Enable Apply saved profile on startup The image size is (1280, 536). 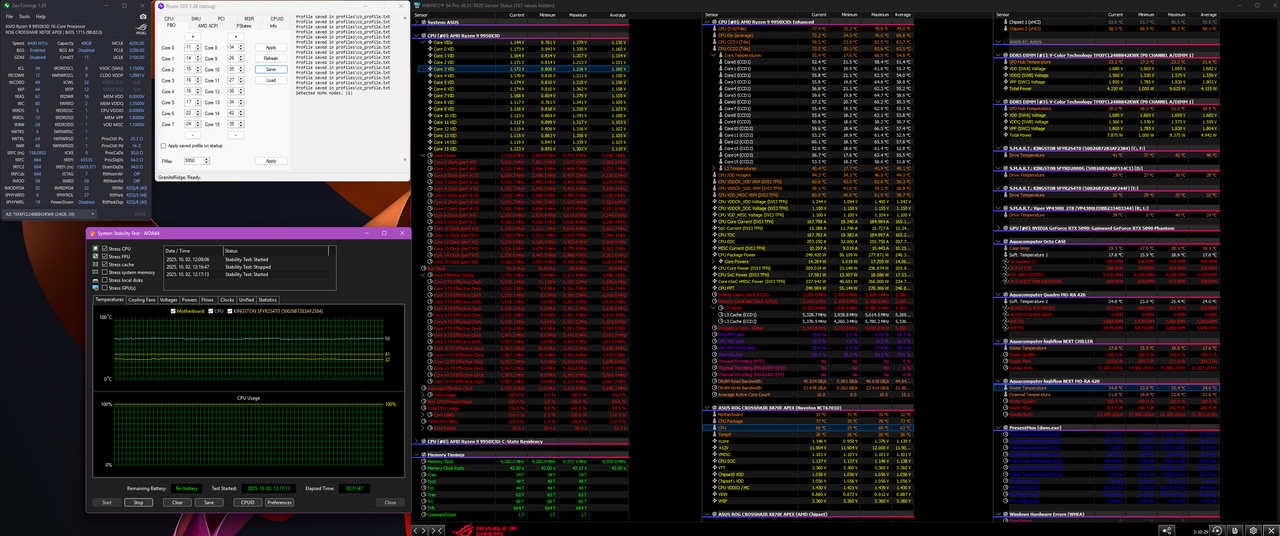163,146
